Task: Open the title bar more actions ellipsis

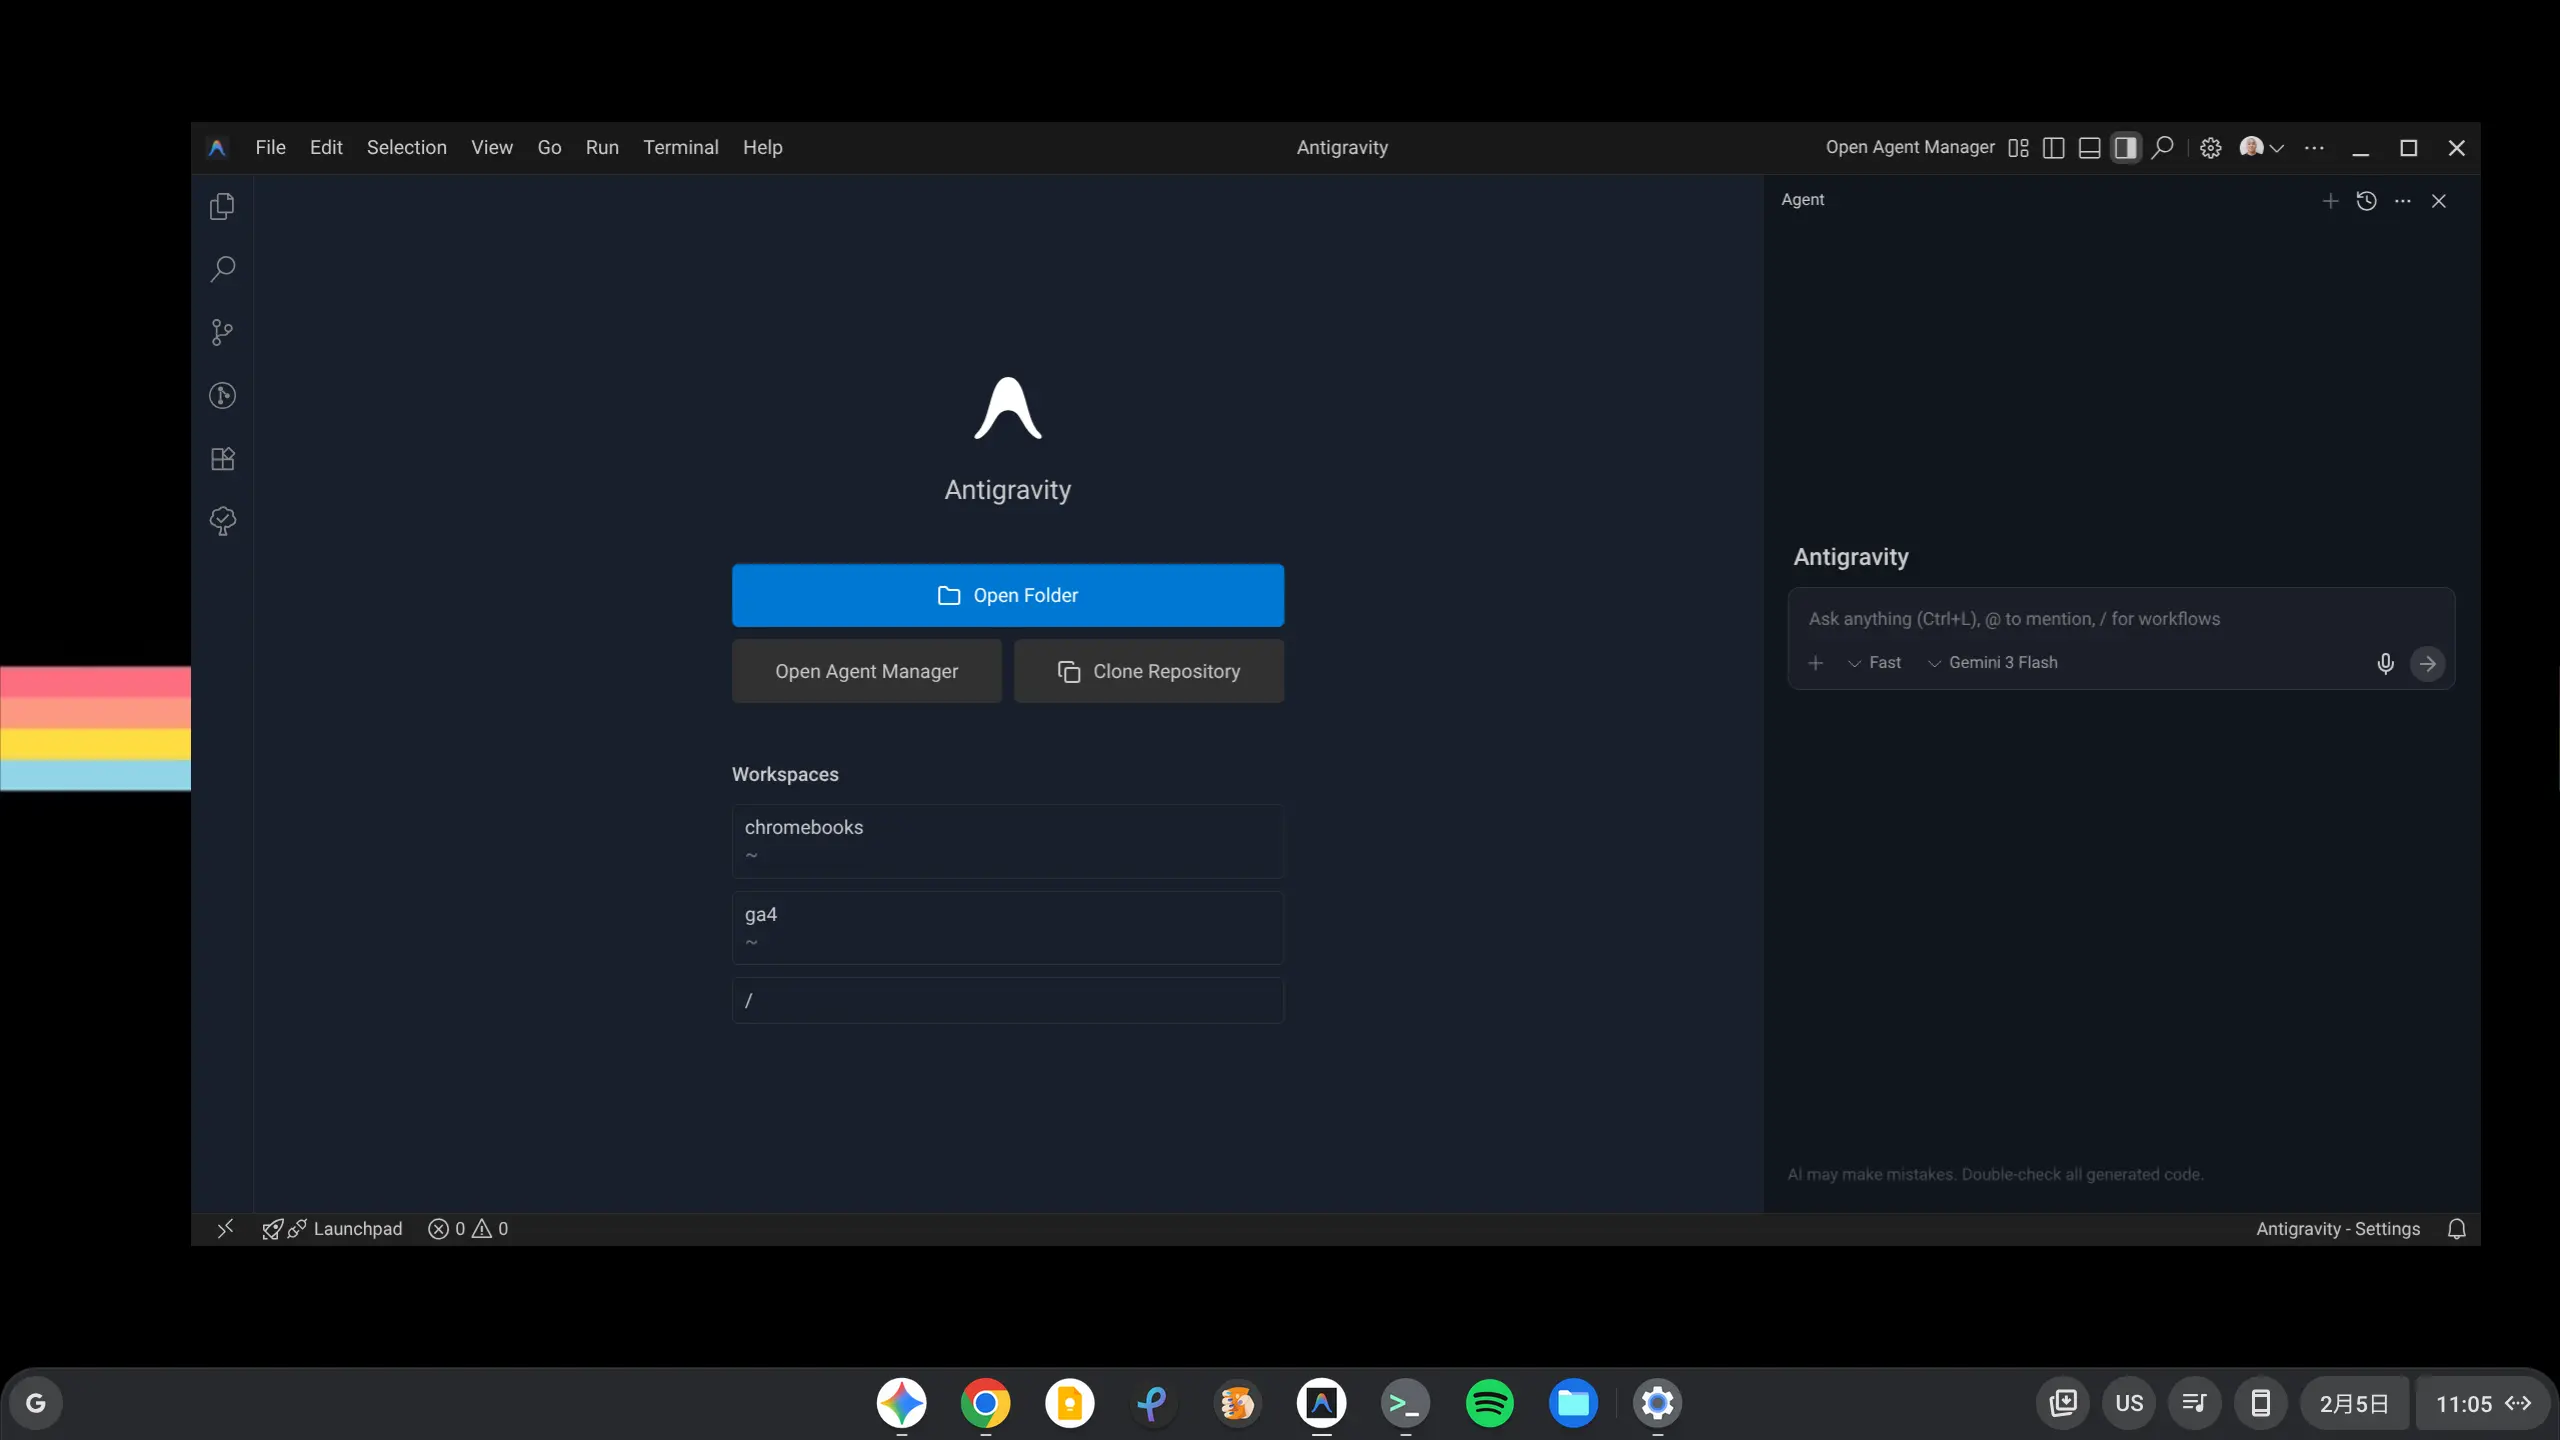Action: pyautogui.click(x=2314, y=148)
